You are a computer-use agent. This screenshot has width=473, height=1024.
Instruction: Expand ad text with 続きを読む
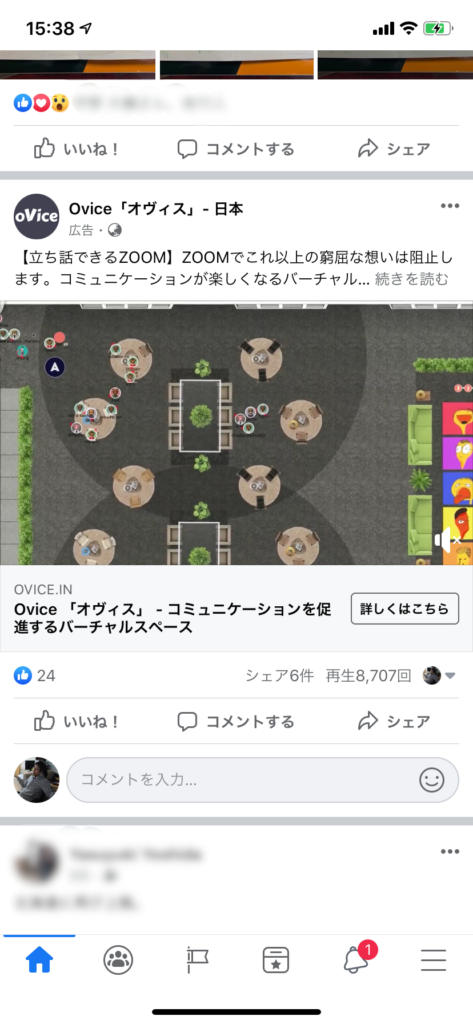pyautogui.click(x=412, y=280)
